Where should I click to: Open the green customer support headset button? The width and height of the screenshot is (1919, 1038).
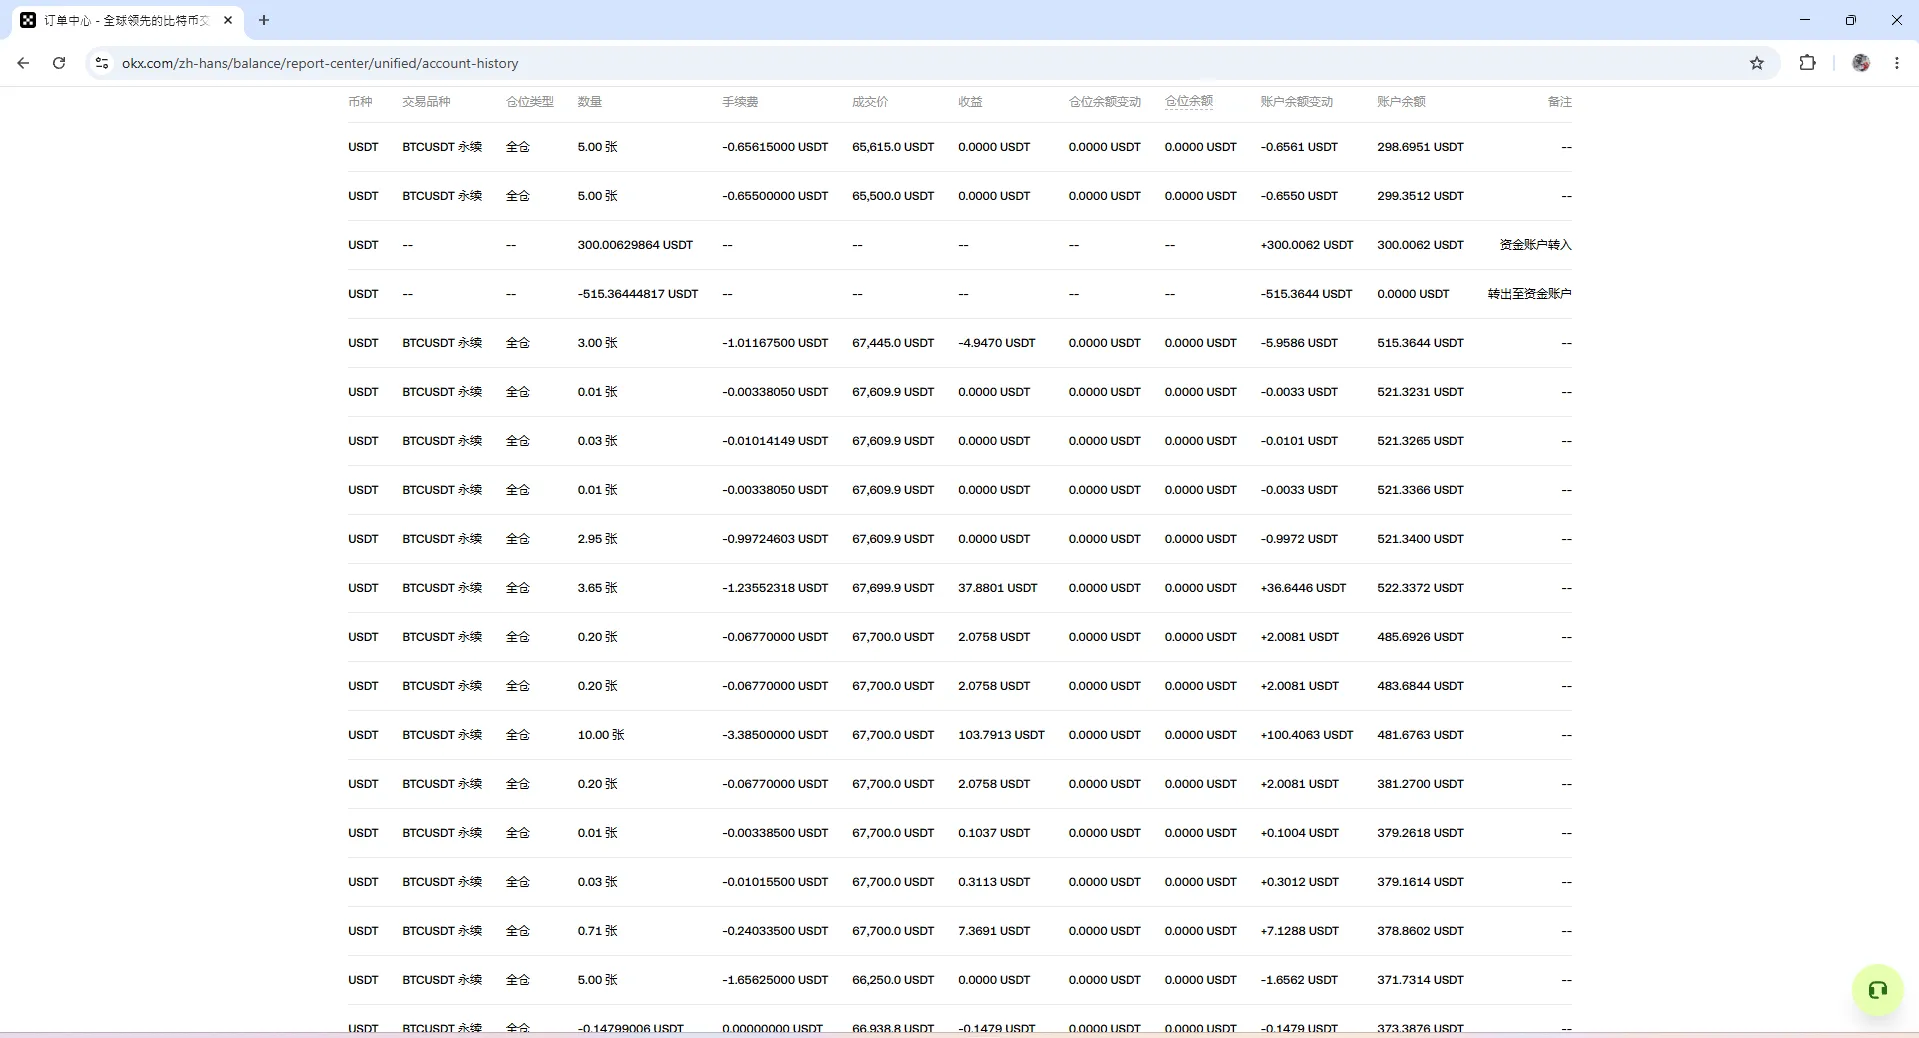pos(1877,990)
